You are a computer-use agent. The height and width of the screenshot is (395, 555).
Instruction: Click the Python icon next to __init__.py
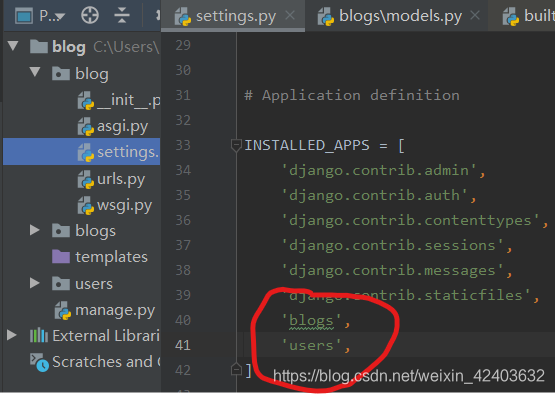coord(86,100)
